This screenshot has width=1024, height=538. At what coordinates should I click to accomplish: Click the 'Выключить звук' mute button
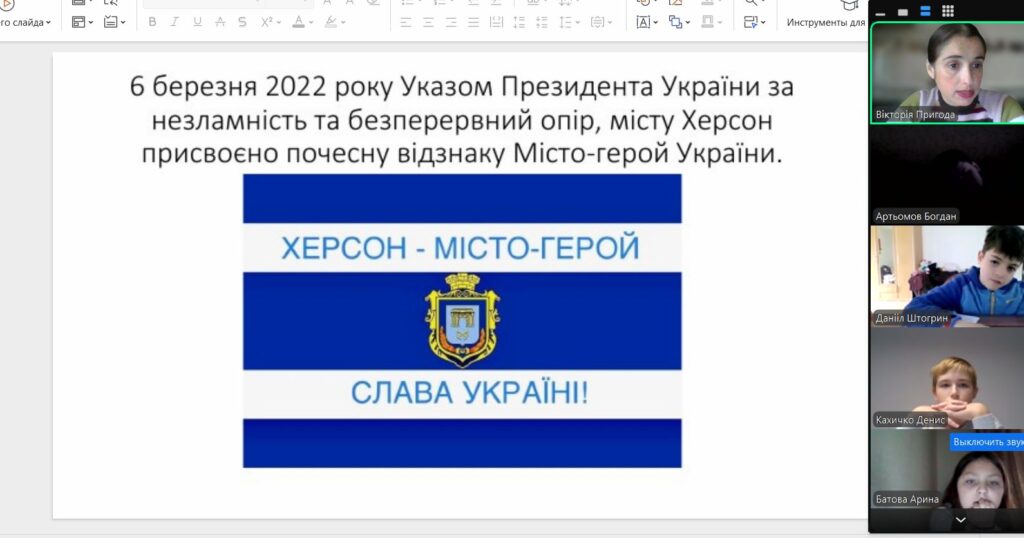point(987,442)
